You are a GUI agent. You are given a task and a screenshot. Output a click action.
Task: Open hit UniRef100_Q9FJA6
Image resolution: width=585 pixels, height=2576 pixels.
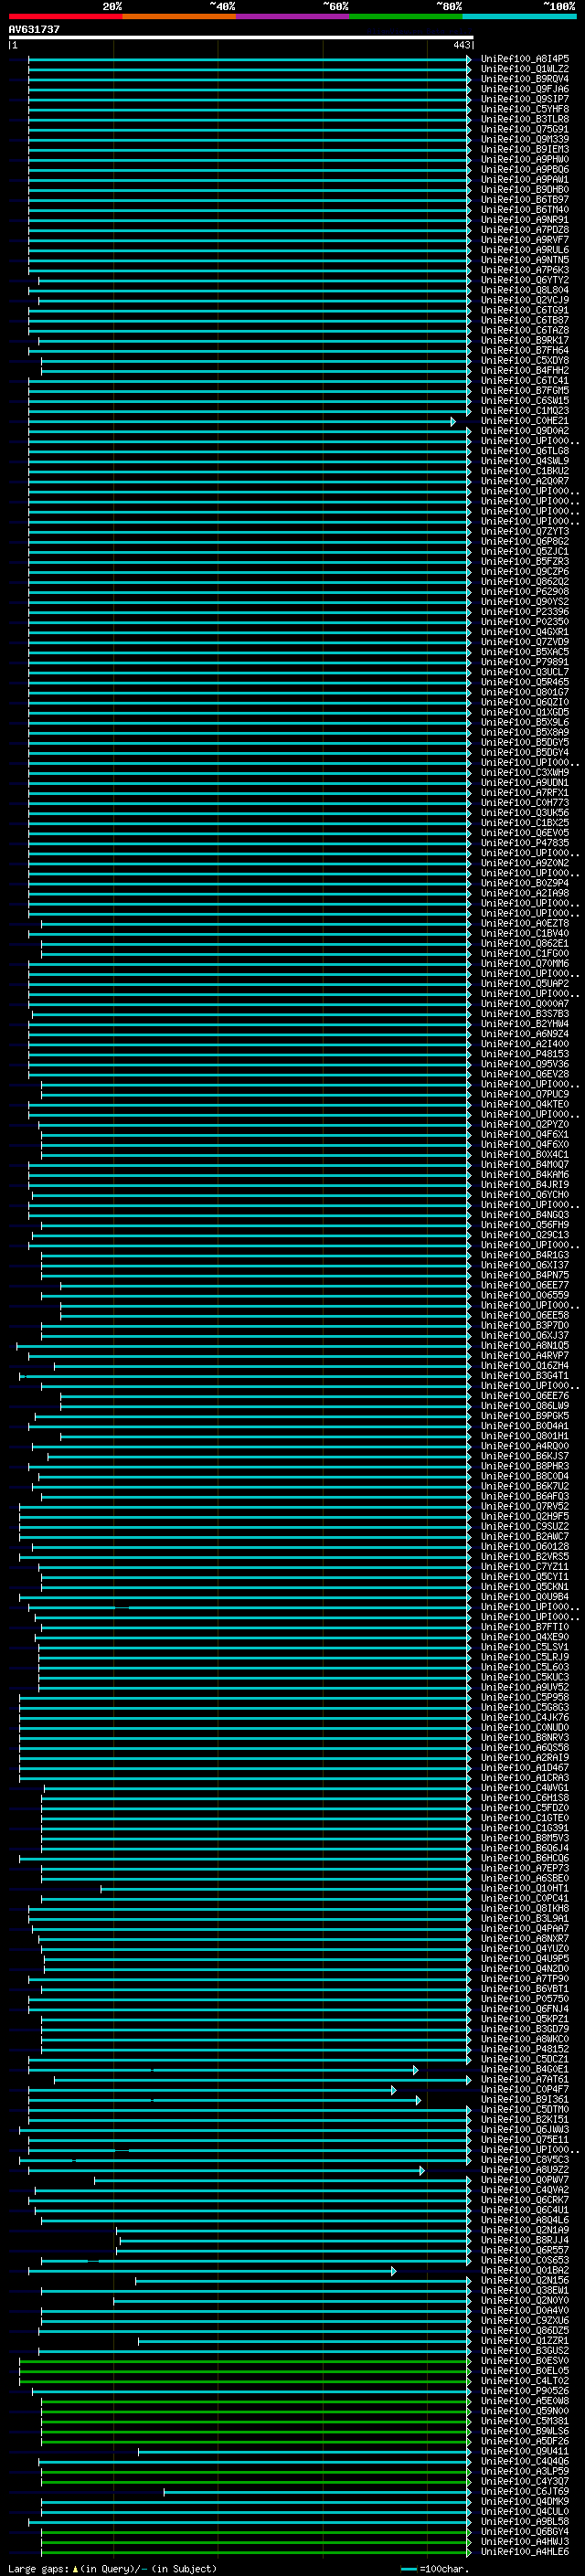pyautogui.click(x=525, y=89)
